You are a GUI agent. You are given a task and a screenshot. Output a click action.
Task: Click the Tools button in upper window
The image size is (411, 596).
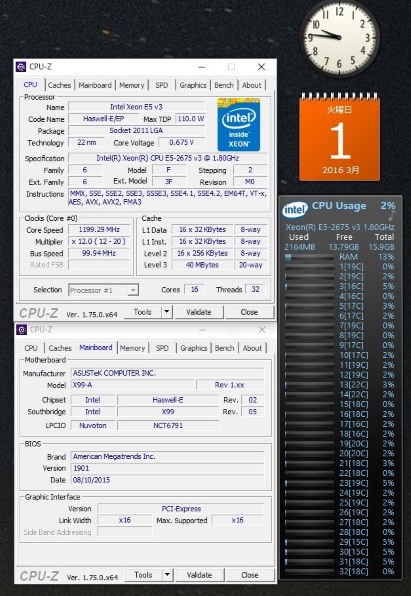click(143, 312)
